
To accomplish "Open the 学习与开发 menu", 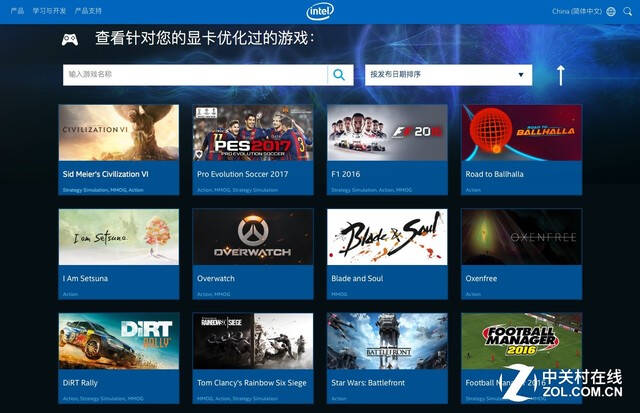I will tap(49, 11).
